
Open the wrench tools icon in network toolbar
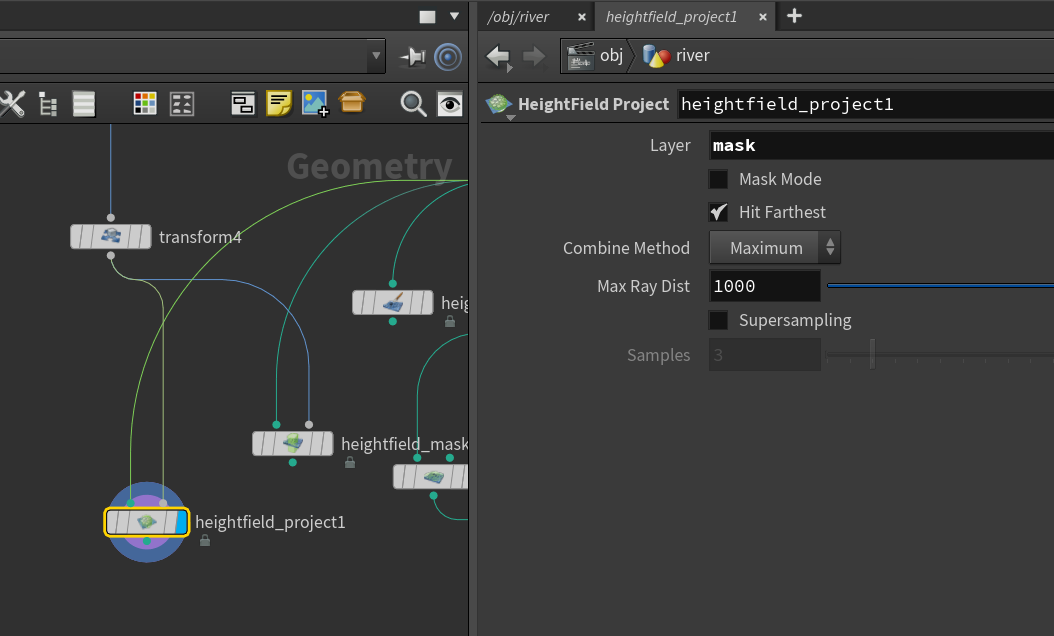(11, 104)
